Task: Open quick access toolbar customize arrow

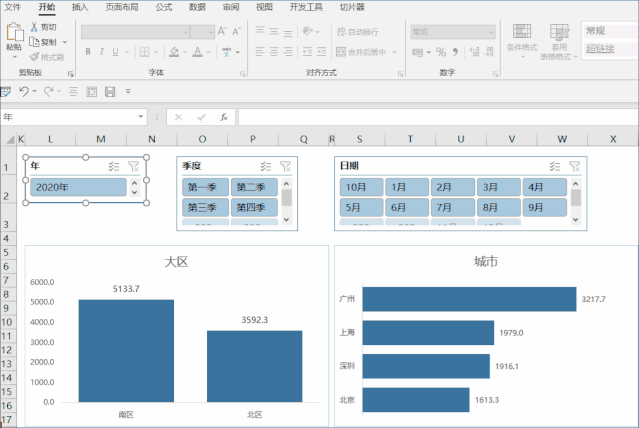Action: 128,91
